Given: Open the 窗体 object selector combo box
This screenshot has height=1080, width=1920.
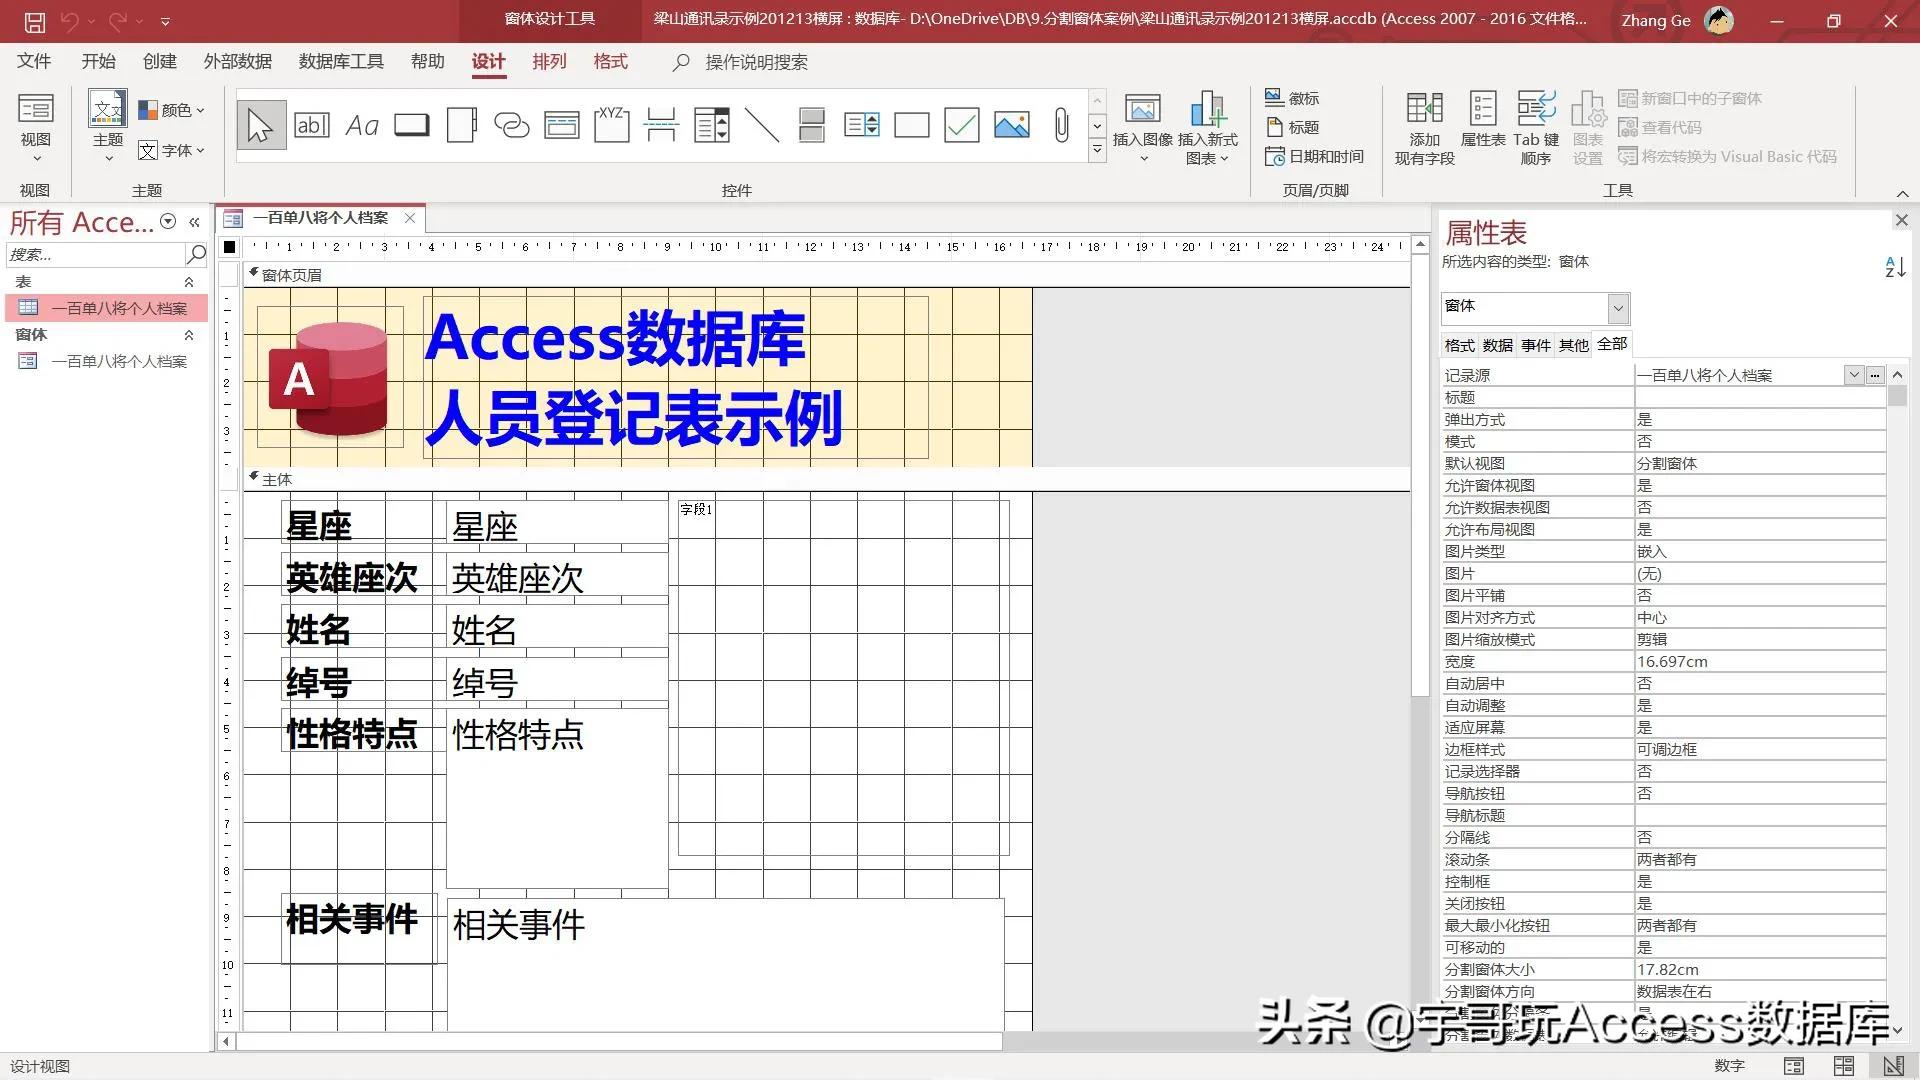Looking at the screenshot, I should coord(1617,307).
